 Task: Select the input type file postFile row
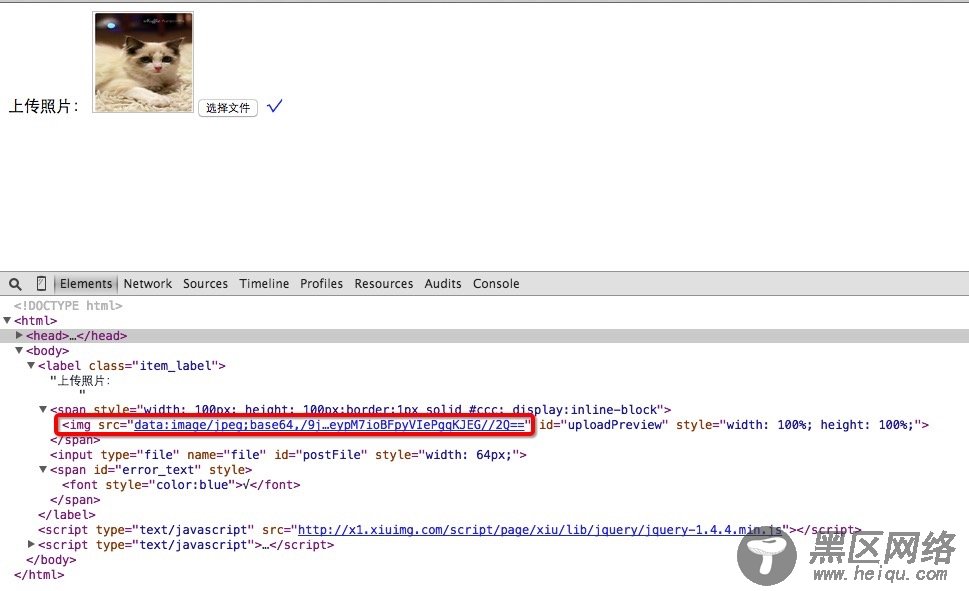tap(288, 455)
